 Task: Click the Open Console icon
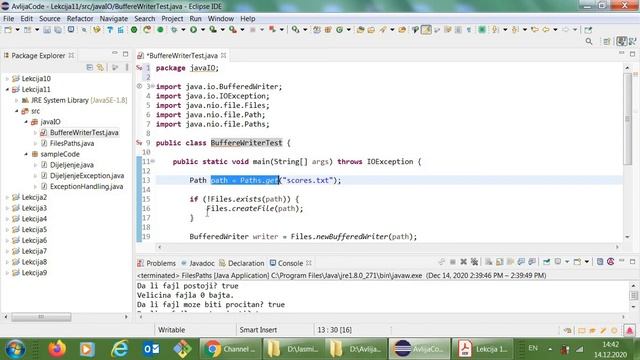pos(578,262)
